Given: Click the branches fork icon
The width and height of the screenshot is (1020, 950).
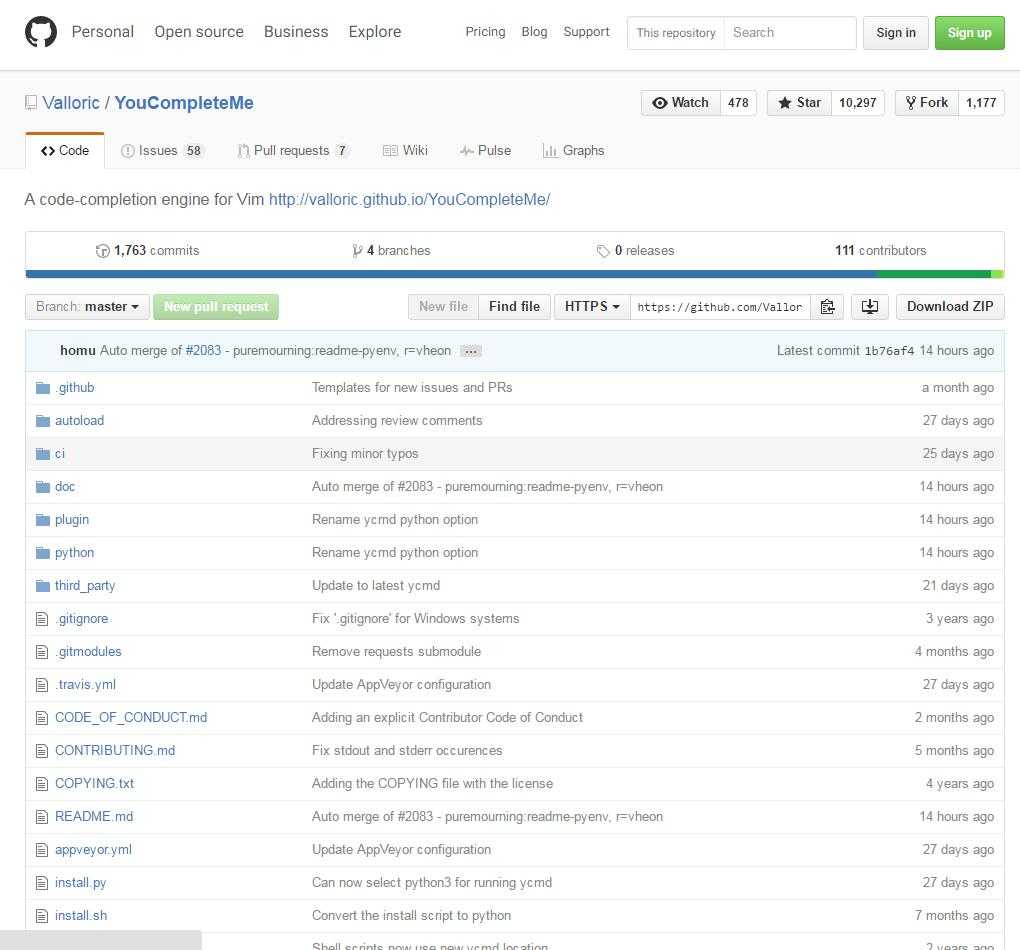Looking at the screenshot, I should (x=356, y=251).
